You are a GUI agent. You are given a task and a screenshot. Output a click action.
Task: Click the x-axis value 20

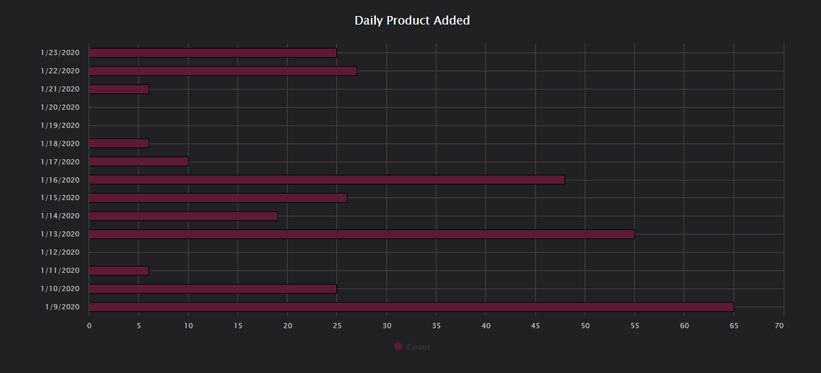(x=287, y=326)
